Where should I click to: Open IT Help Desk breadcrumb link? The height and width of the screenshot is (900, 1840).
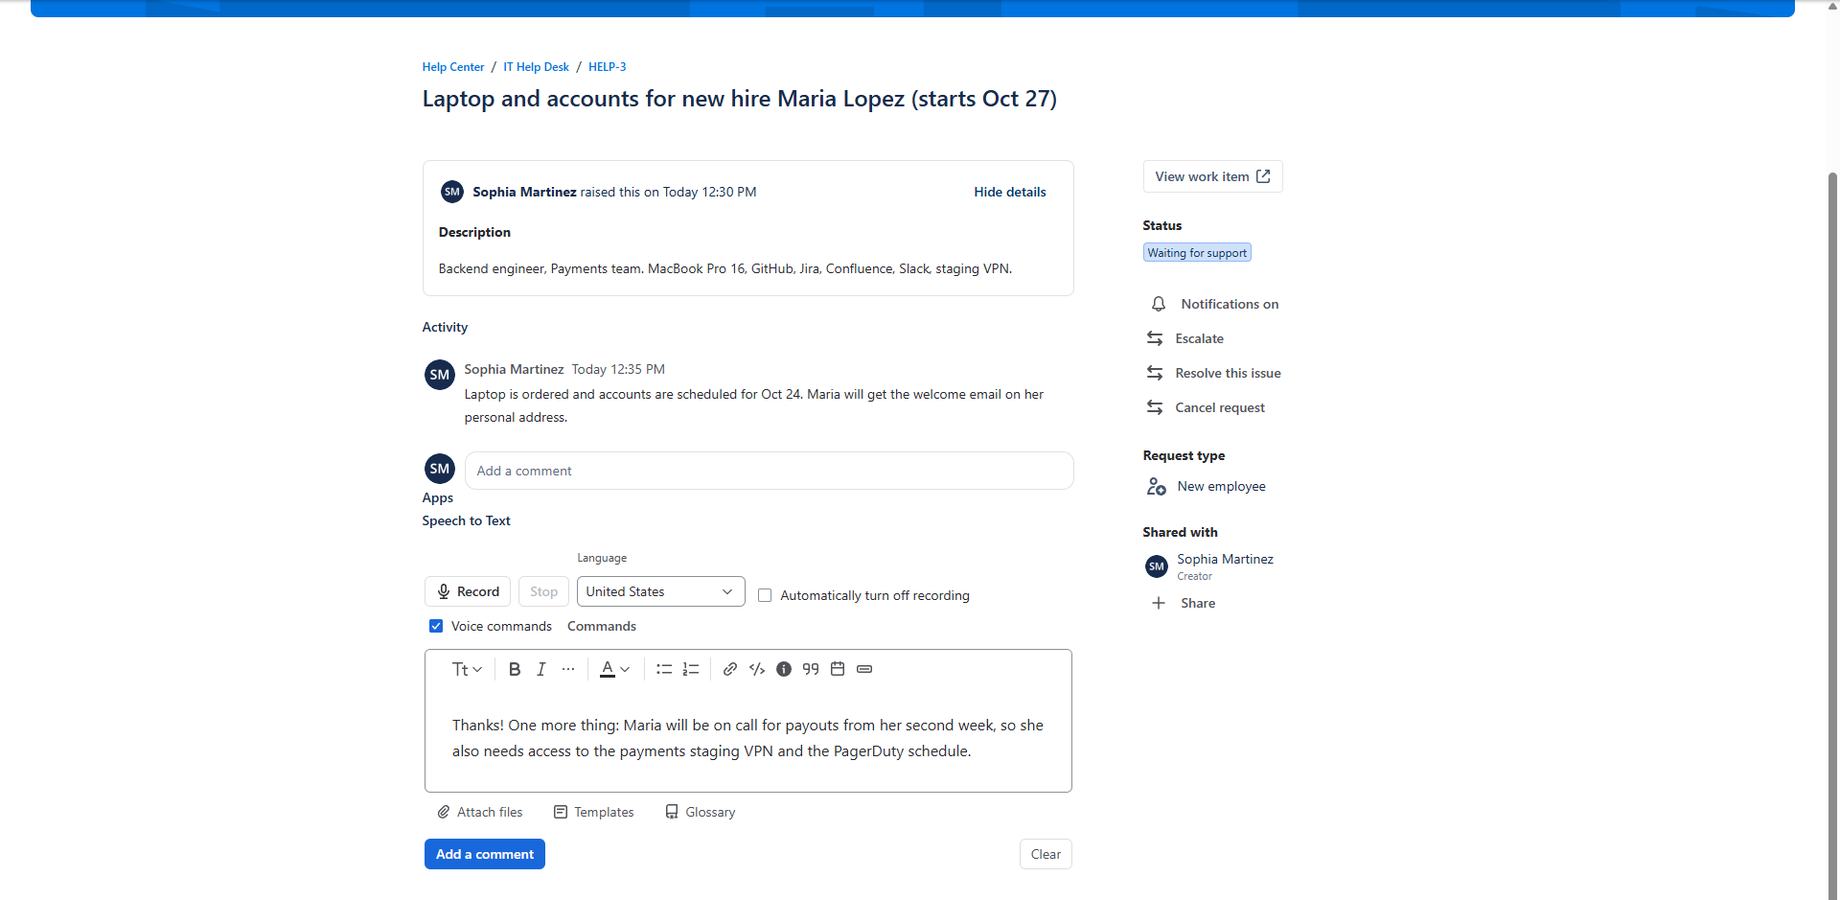click(536, 67)
